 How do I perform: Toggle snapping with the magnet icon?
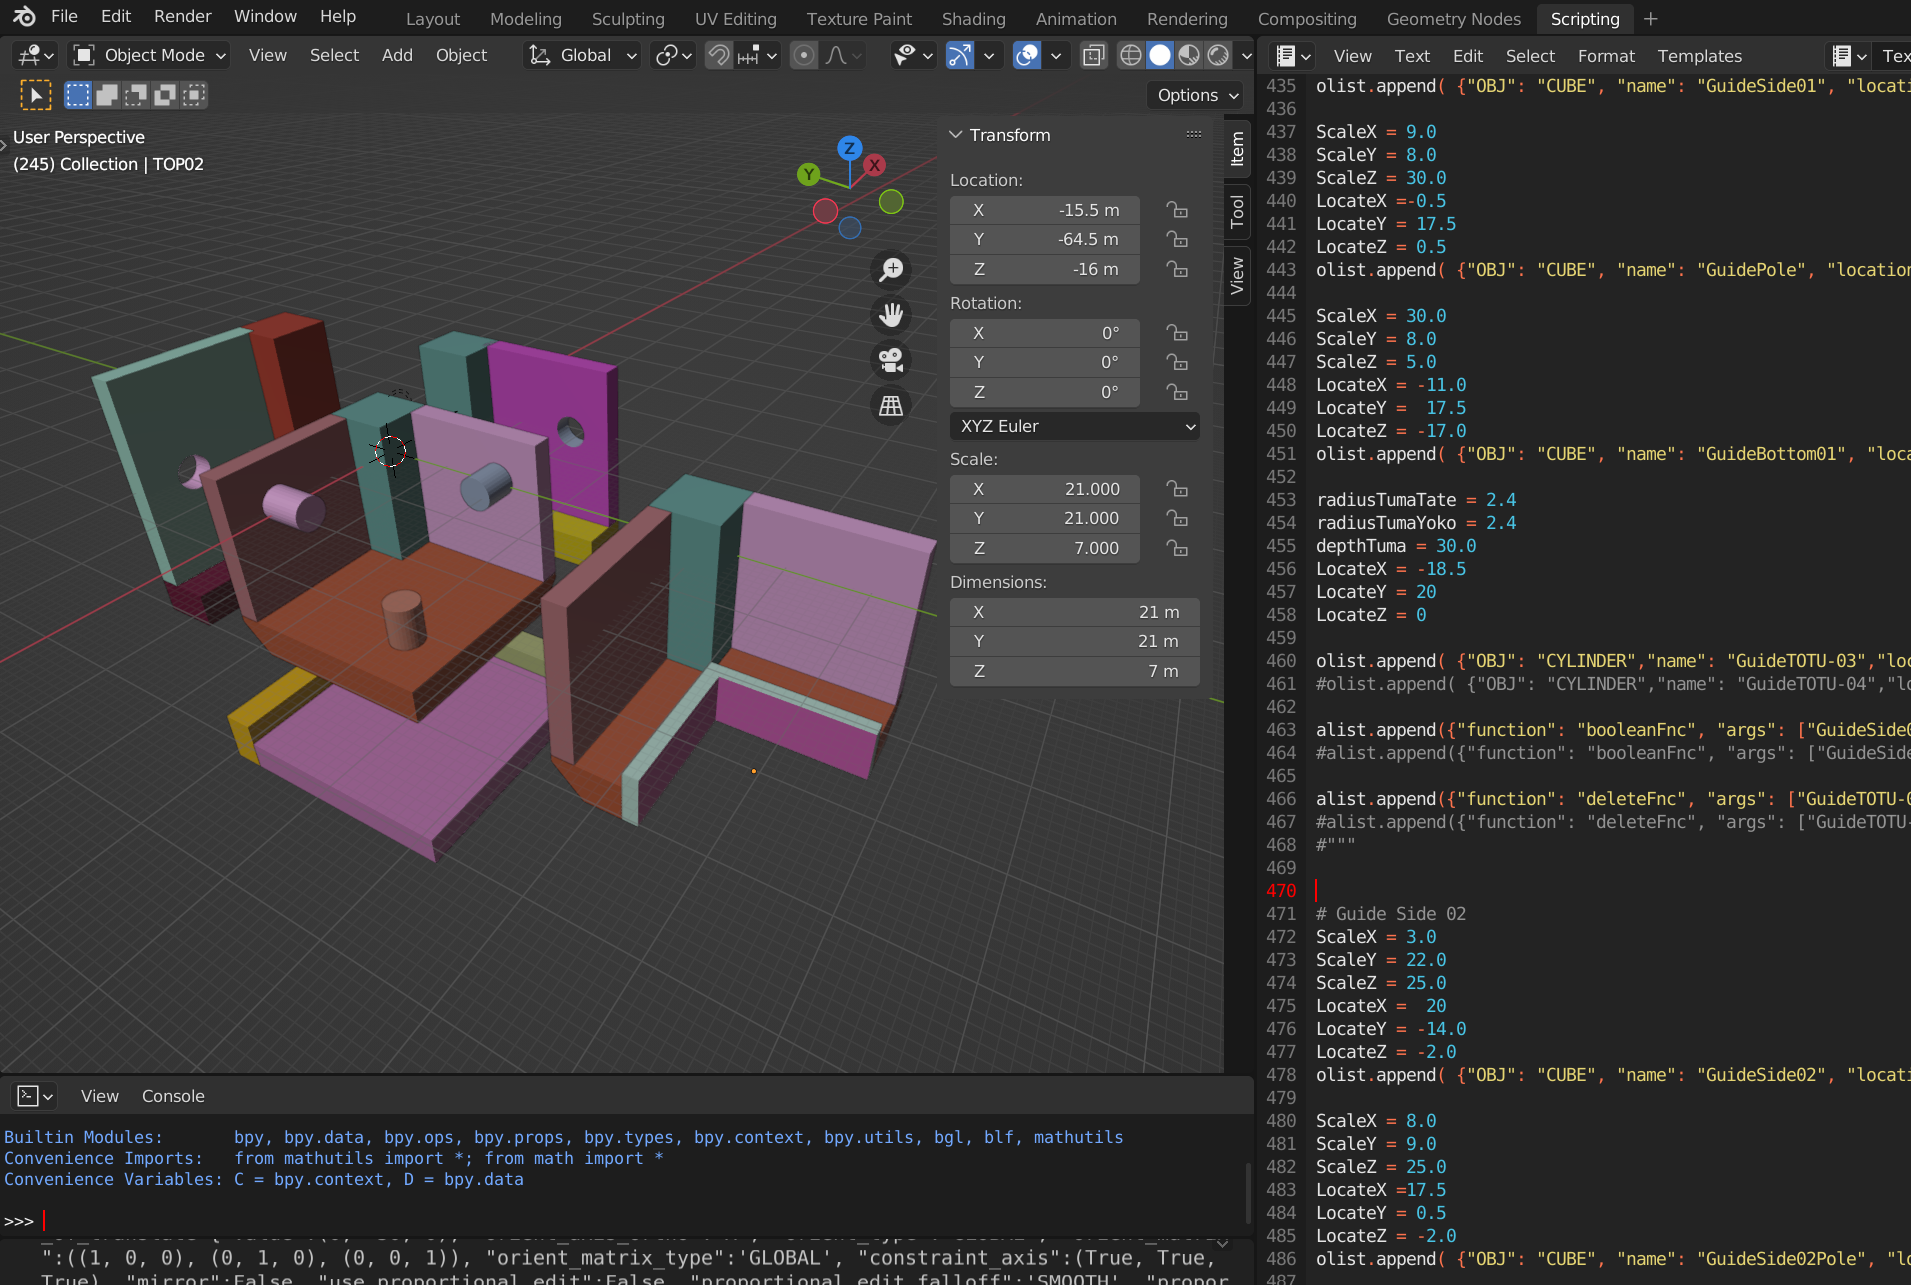pyautogui.click(x=718, y=55)
